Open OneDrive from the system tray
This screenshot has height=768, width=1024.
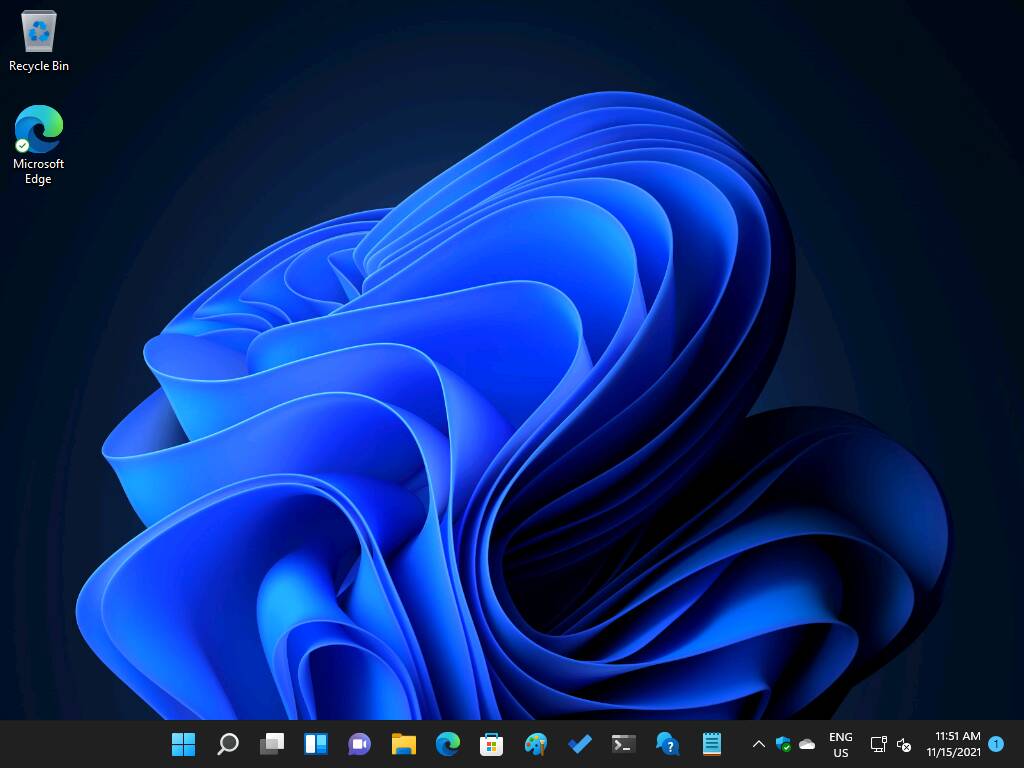pyautogui.click(x=808, y=744)
